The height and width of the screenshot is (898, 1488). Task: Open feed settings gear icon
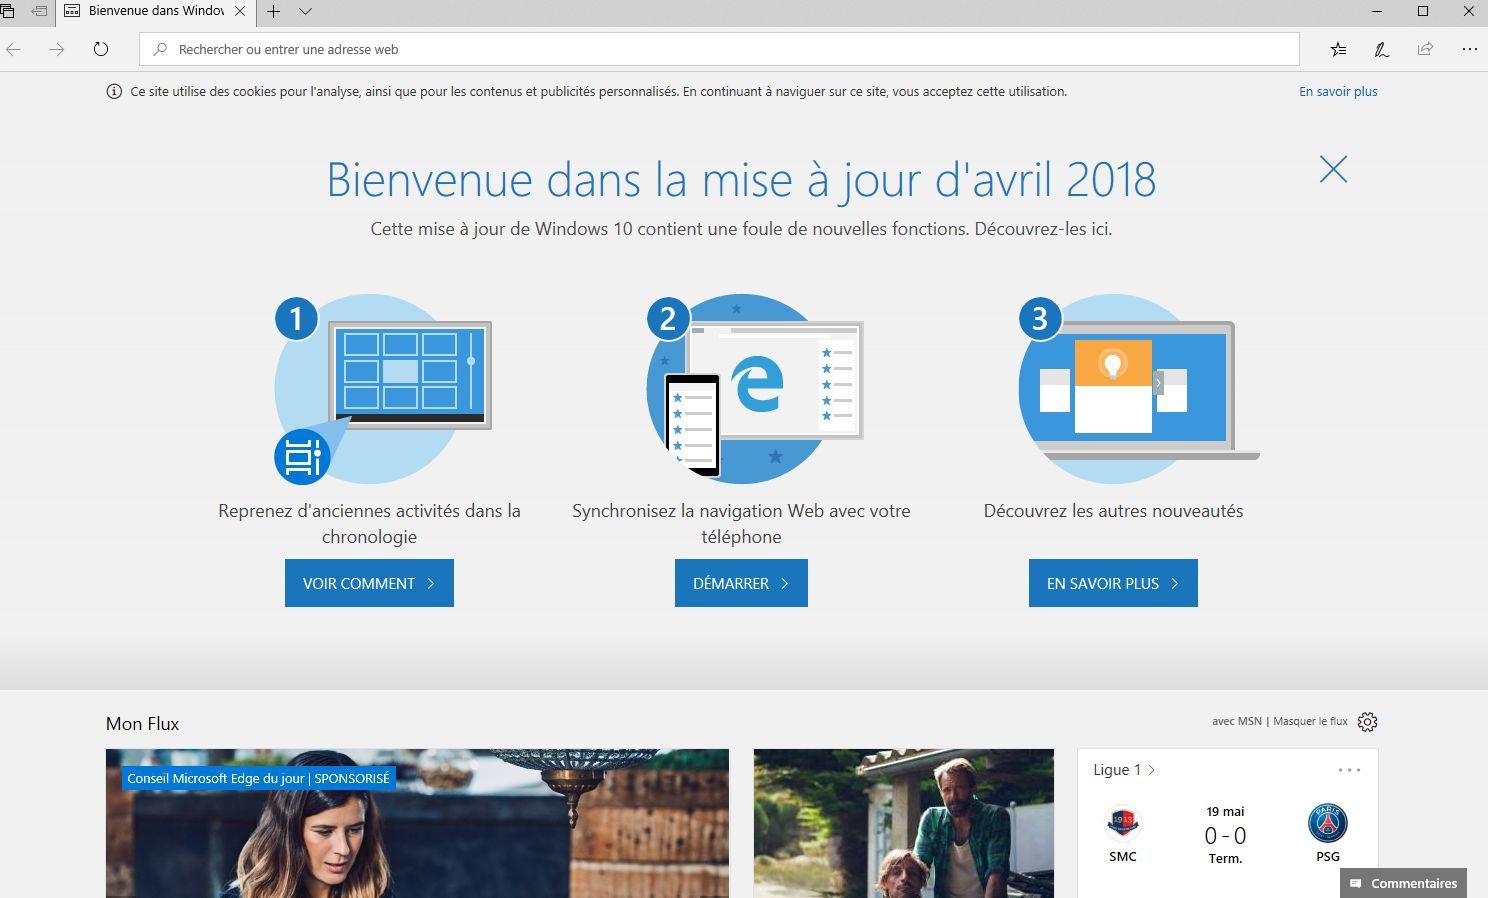tap(1368, 722)
